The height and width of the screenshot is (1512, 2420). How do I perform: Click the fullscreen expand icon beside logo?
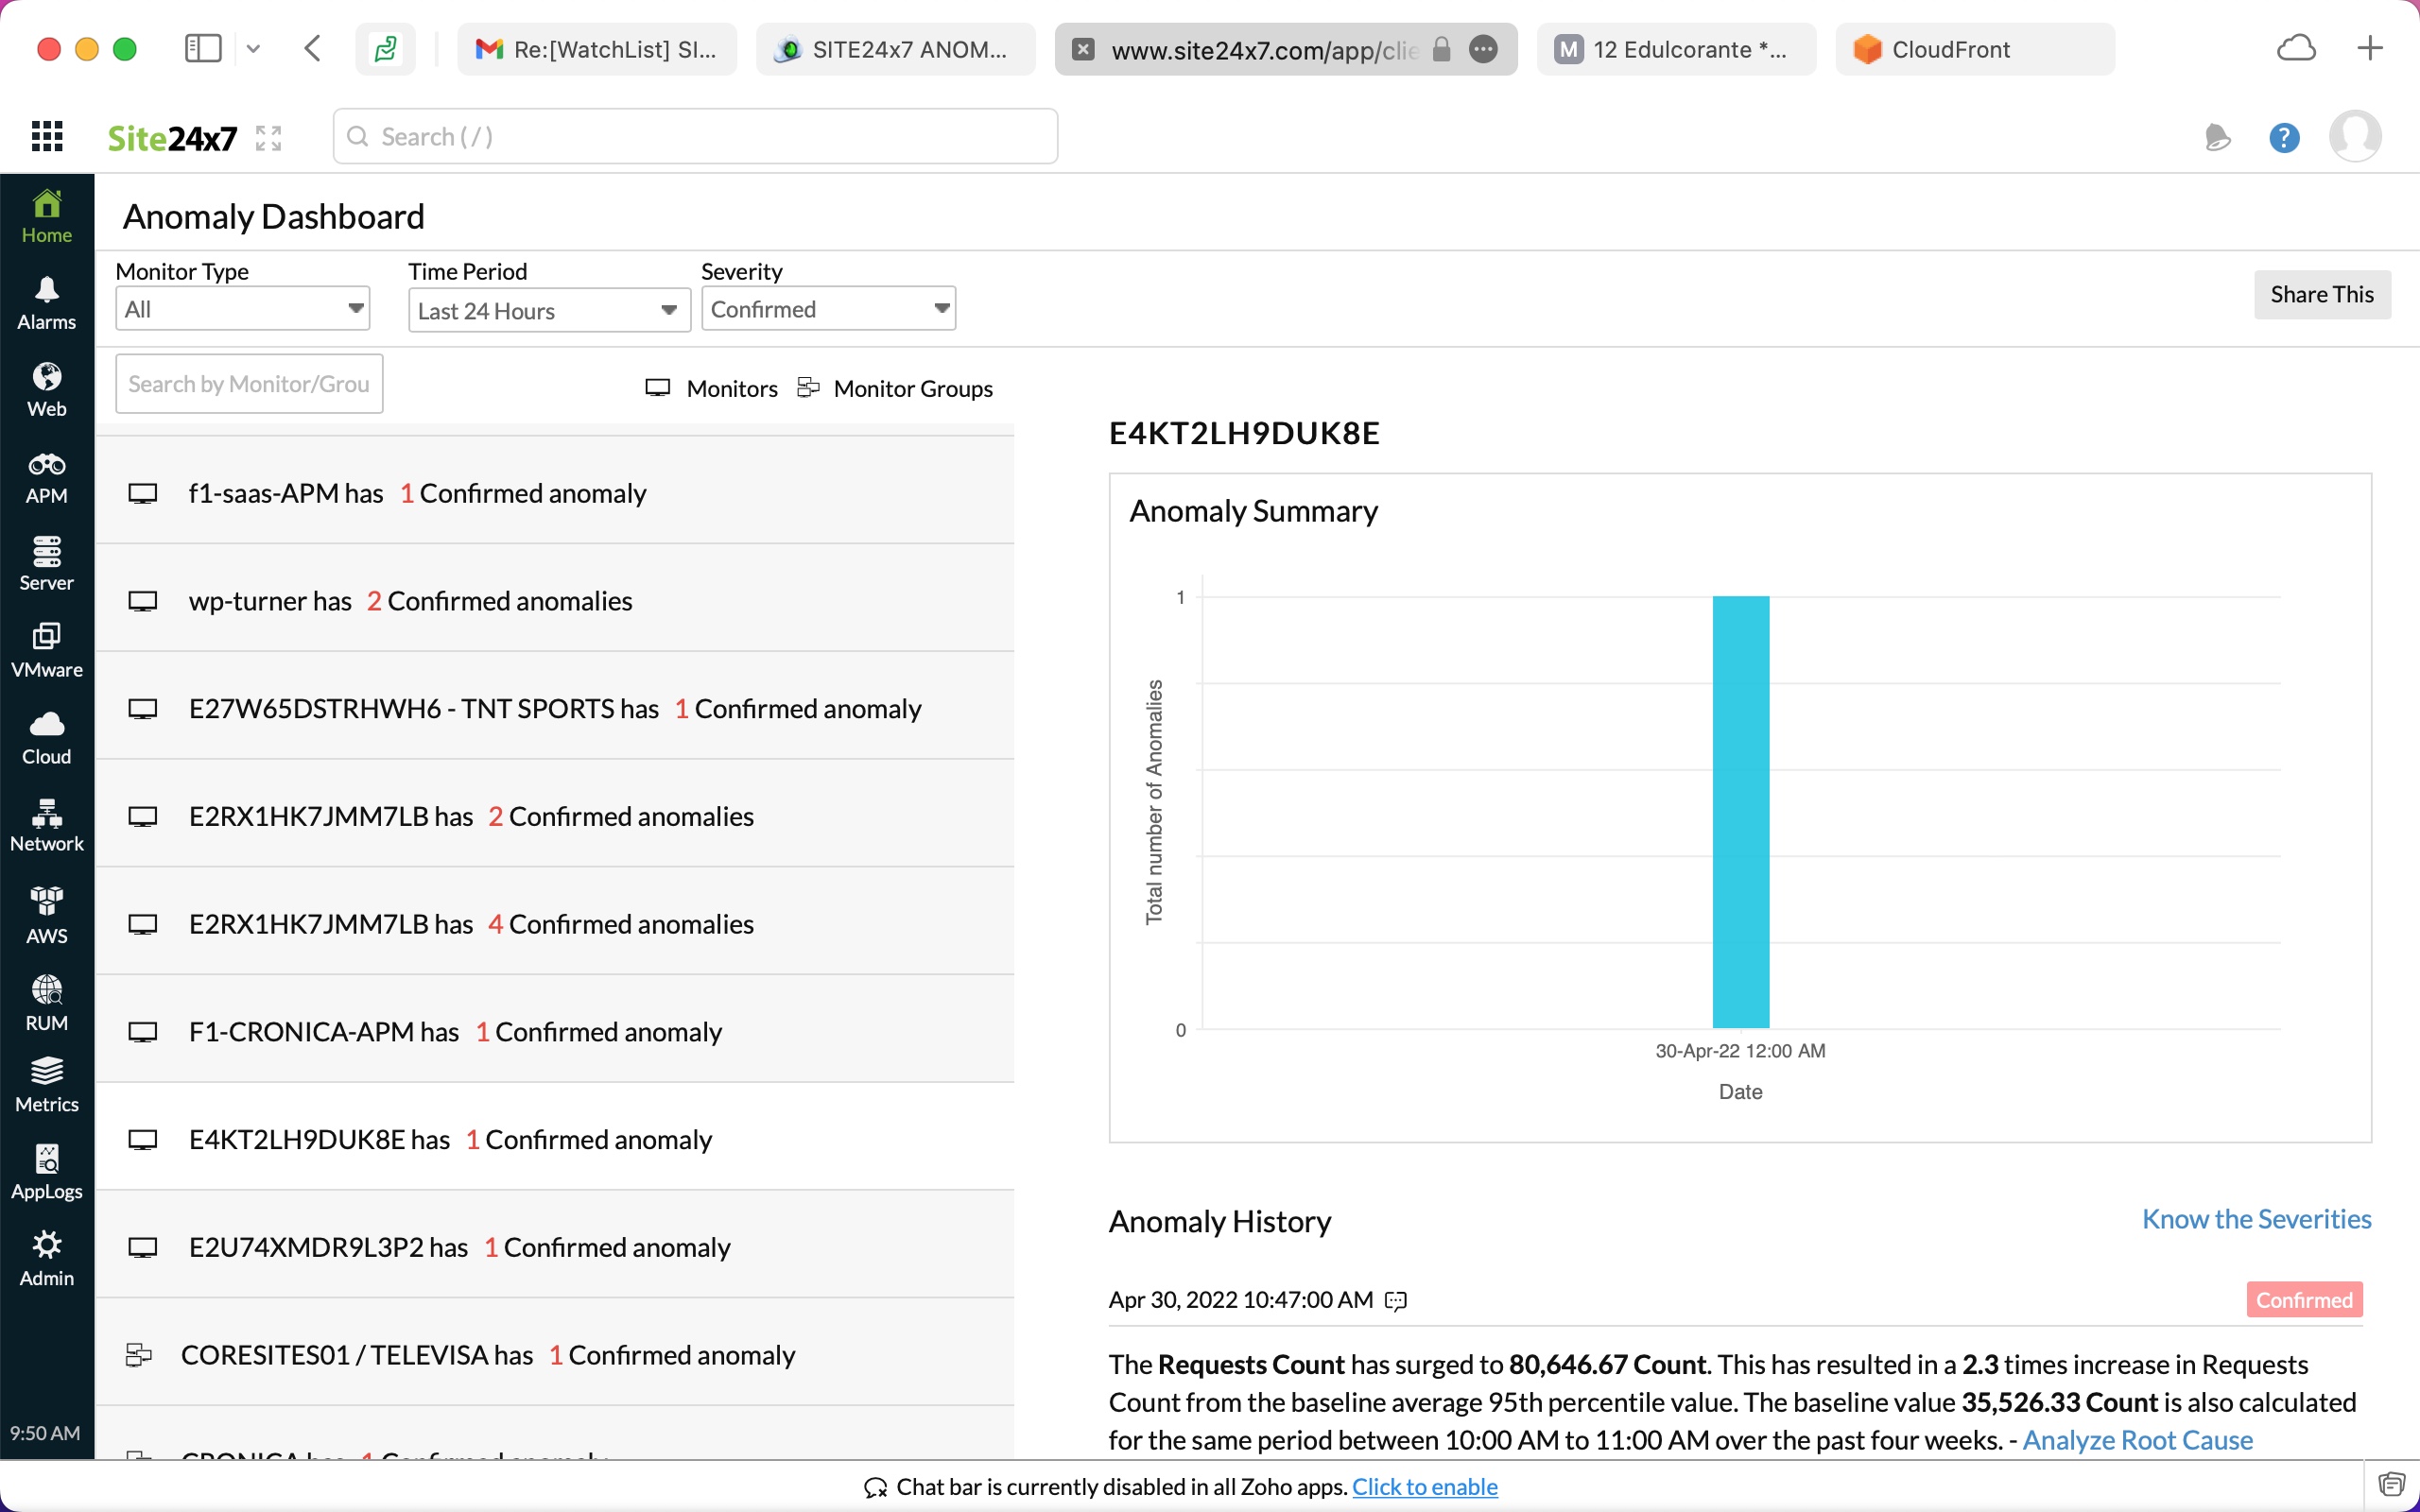pos(268,137)
